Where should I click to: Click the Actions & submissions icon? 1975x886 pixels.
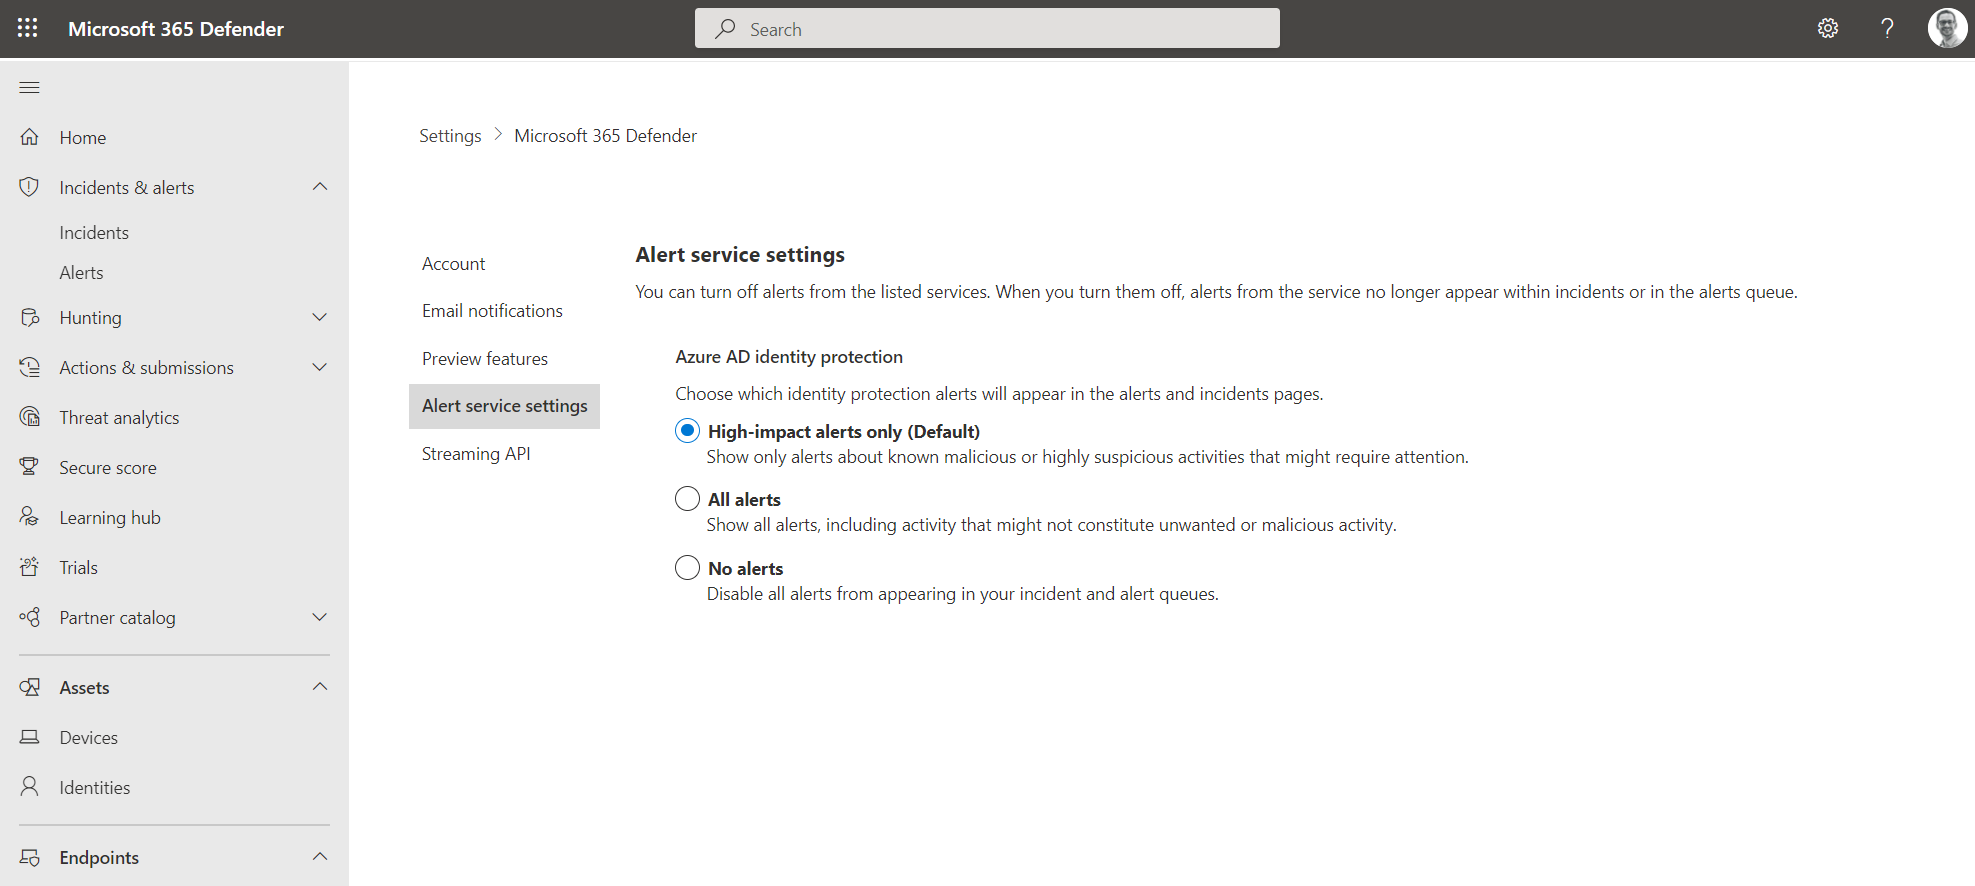[30, 367]
